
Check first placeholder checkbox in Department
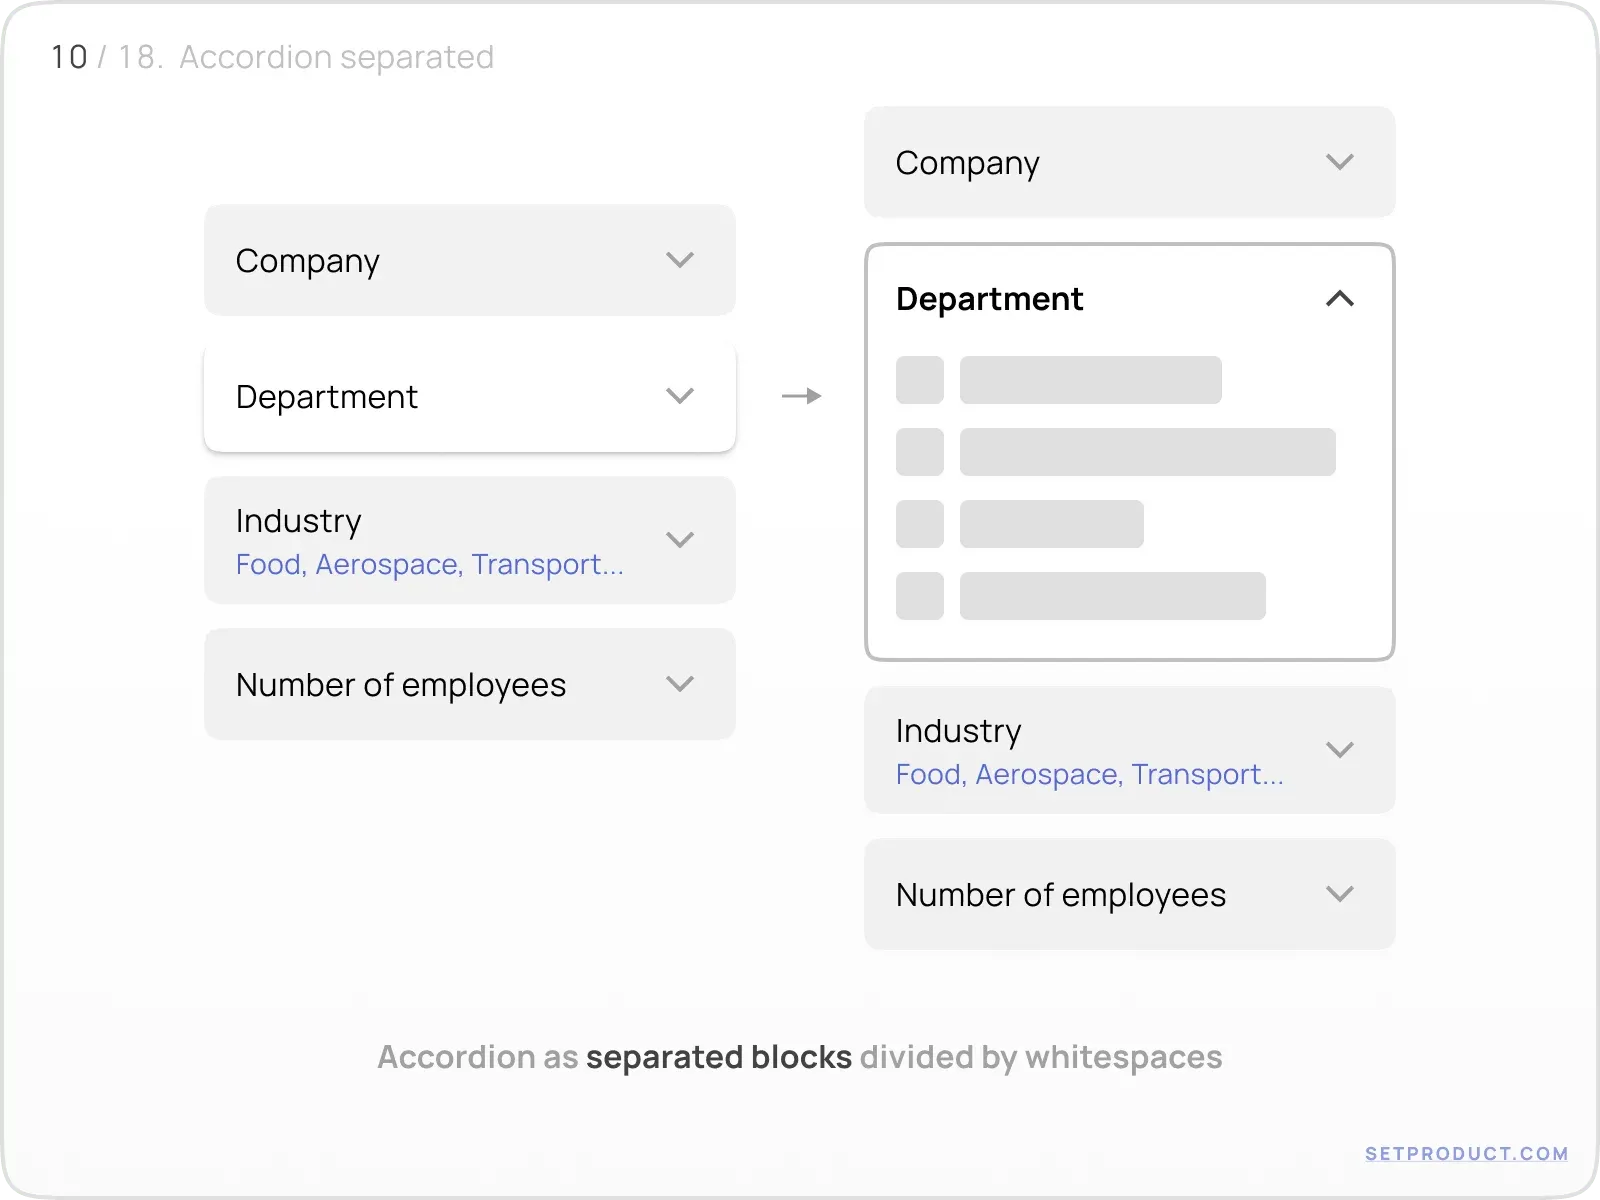coord(920,380)
